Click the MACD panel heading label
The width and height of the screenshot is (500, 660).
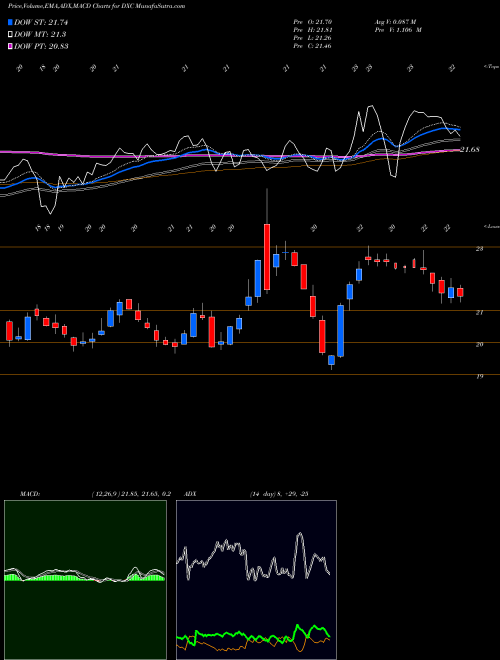(x=29, y=494)
